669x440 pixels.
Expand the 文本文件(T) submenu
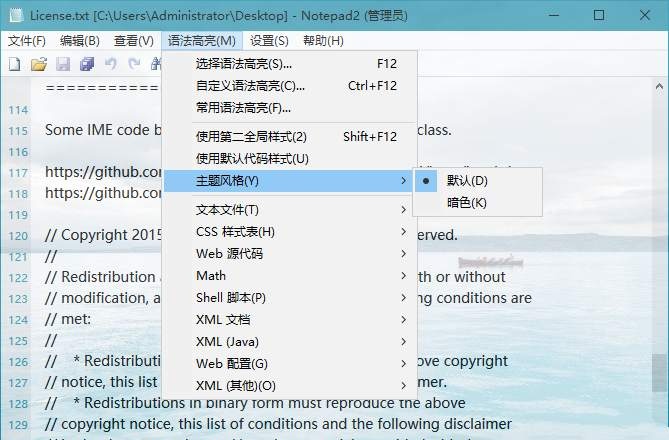click(290, 210)
